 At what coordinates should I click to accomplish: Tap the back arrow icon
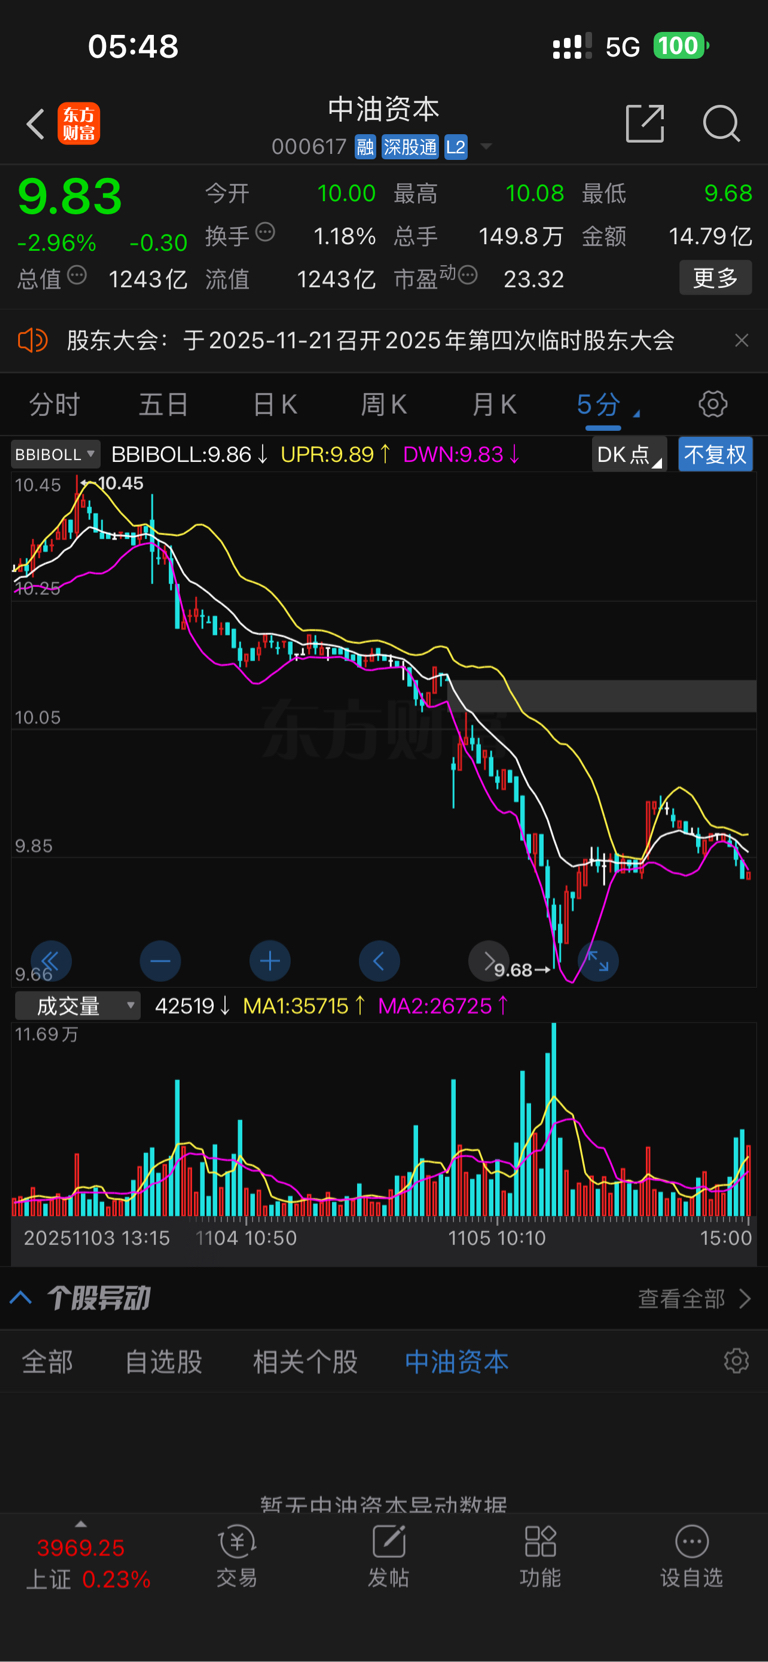point(35,124)
